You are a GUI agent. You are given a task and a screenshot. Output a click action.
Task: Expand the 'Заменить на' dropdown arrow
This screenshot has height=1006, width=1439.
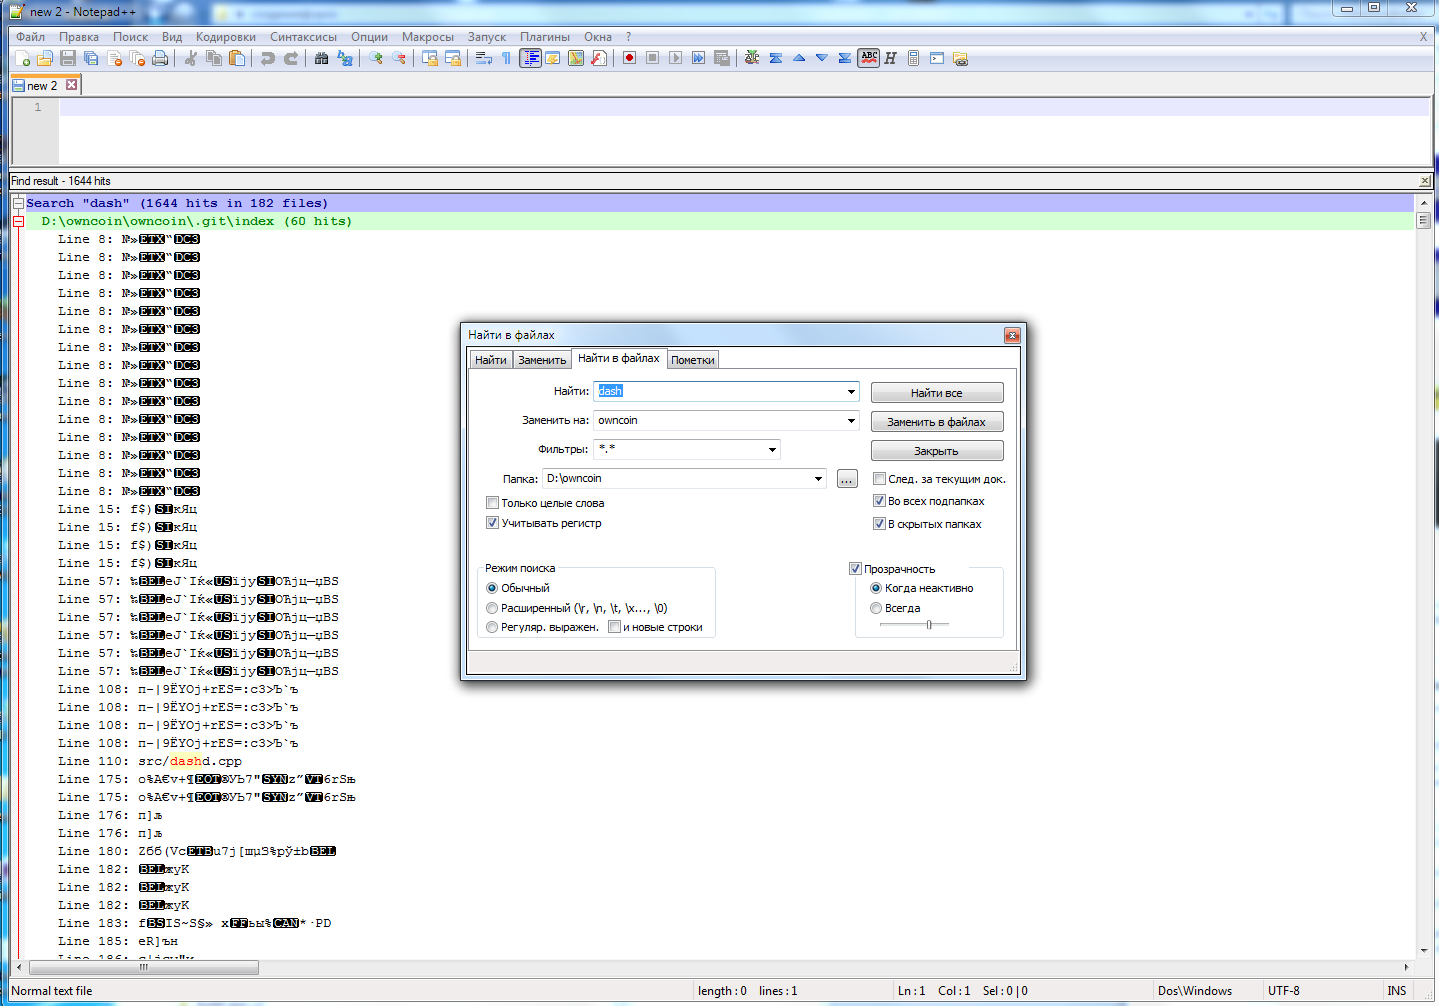(851, 421)
